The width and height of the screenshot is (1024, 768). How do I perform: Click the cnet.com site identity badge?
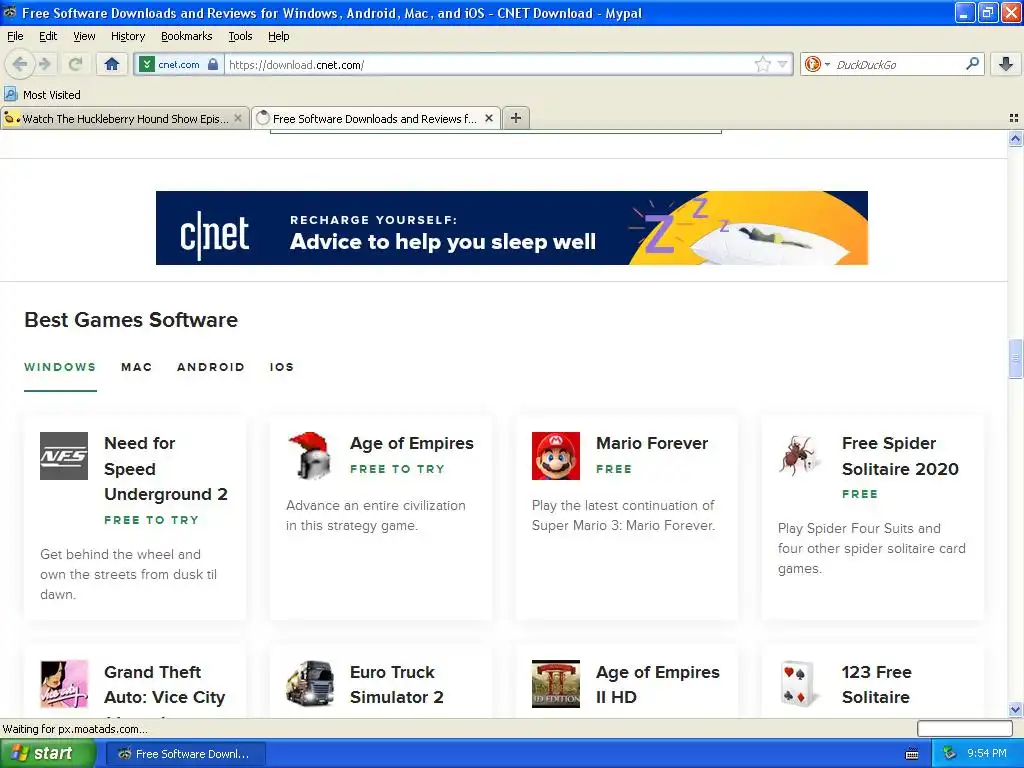(x=180, y=64)
